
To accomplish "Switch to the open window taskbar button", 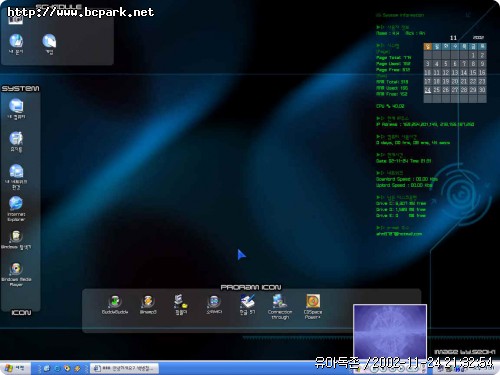I will [x=125, y=368].
